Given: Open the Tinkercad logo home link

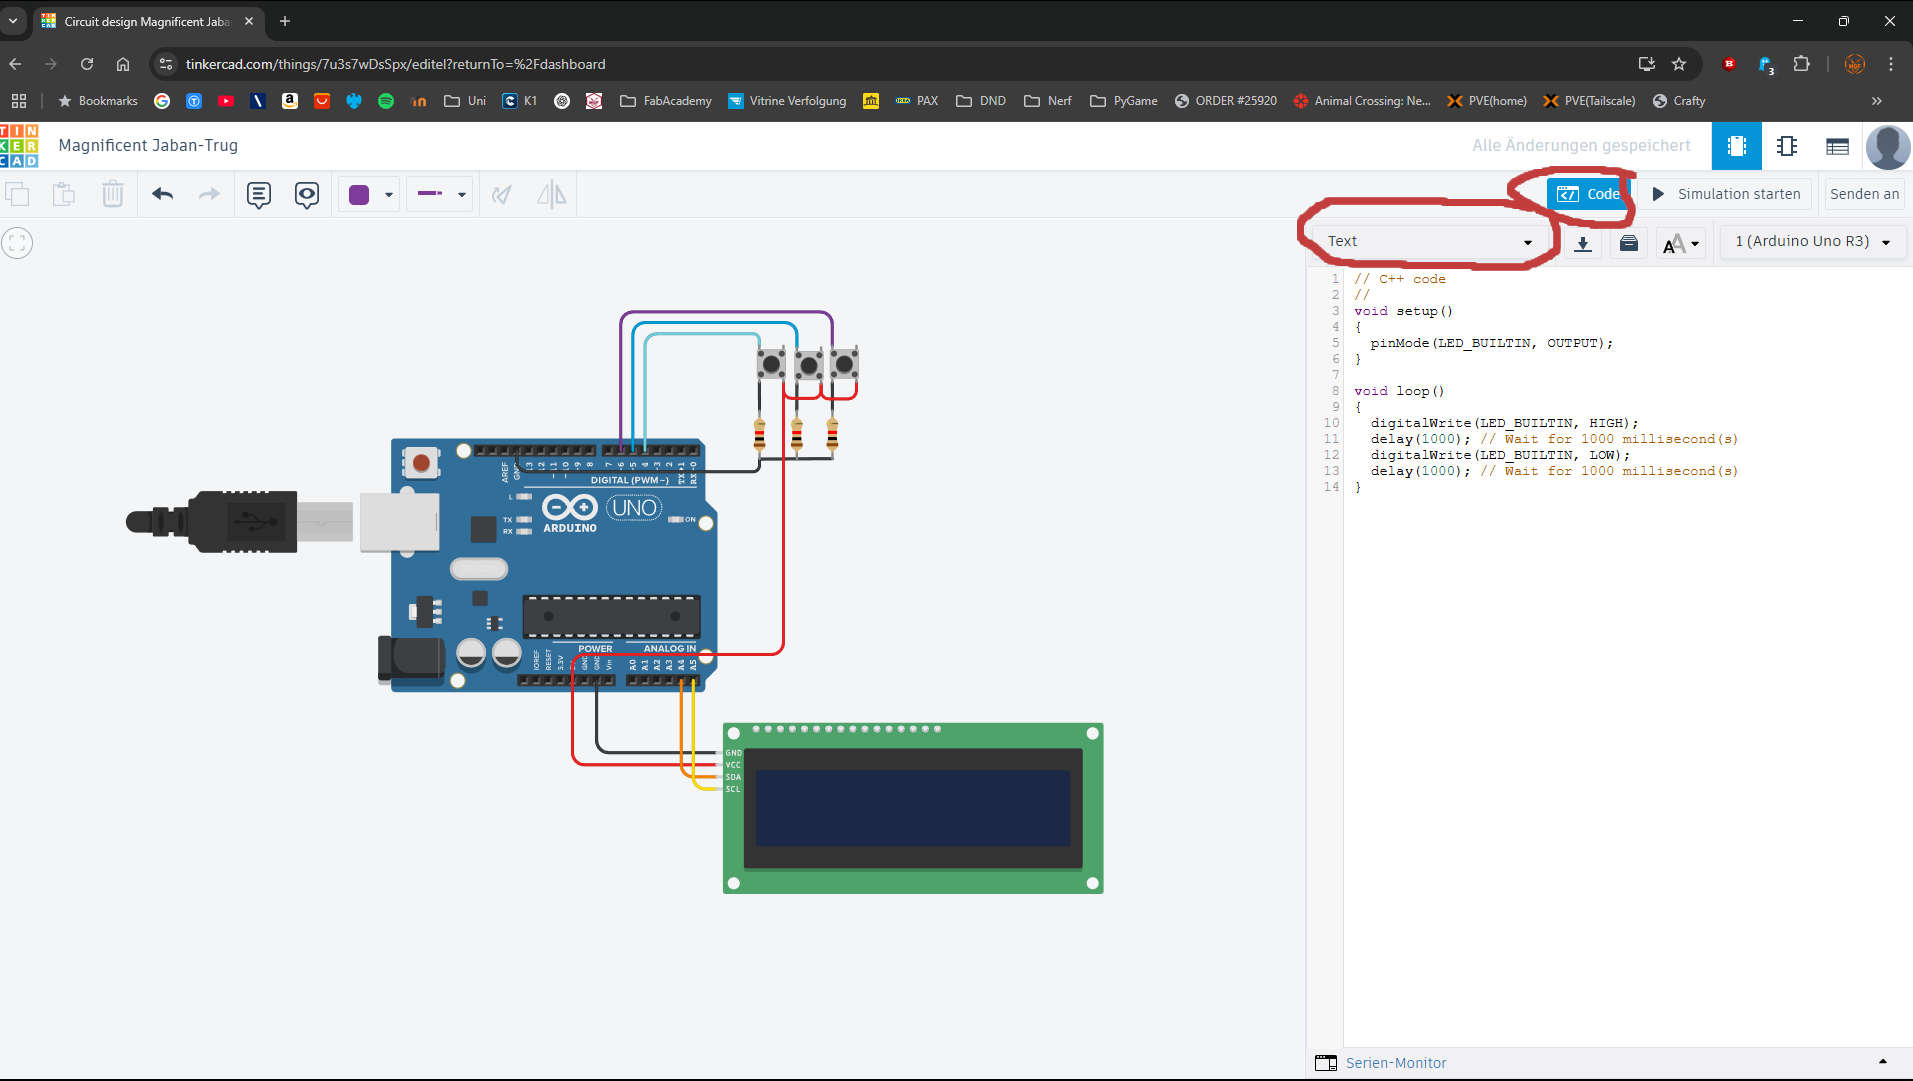Looking at the screenshot, I should tap(19, 146).
